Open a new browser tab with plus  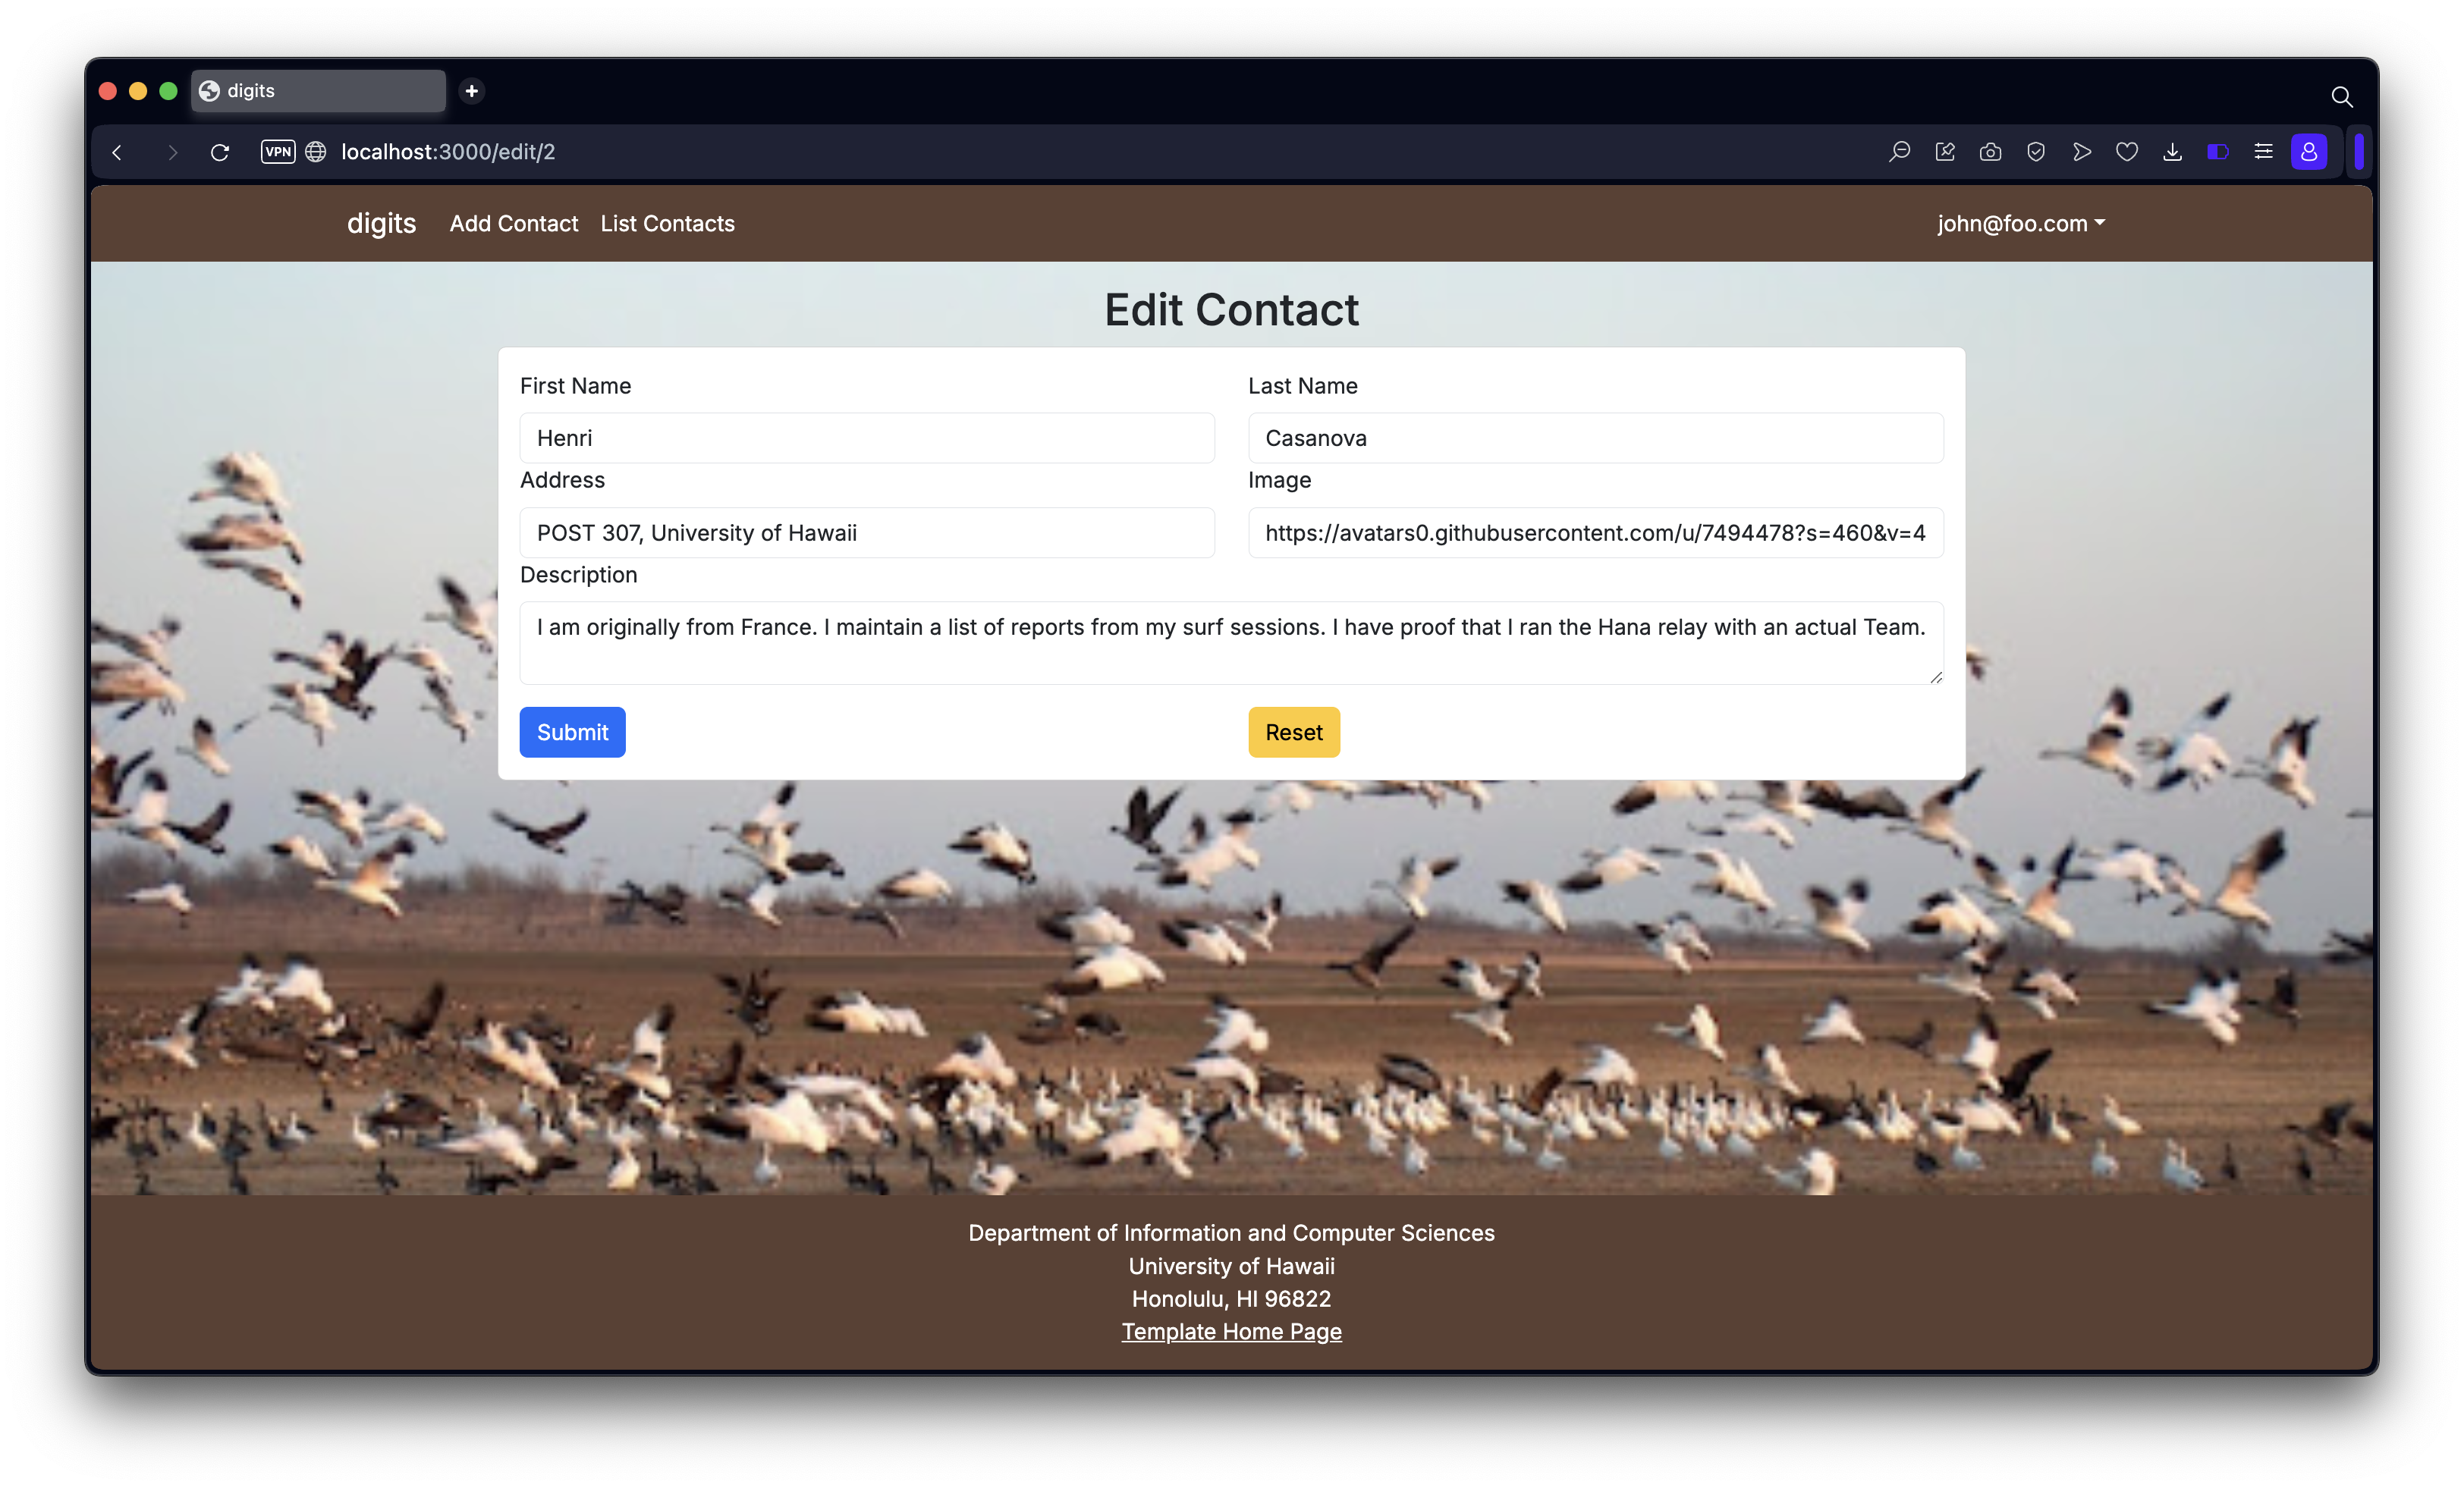coord(472,91)
